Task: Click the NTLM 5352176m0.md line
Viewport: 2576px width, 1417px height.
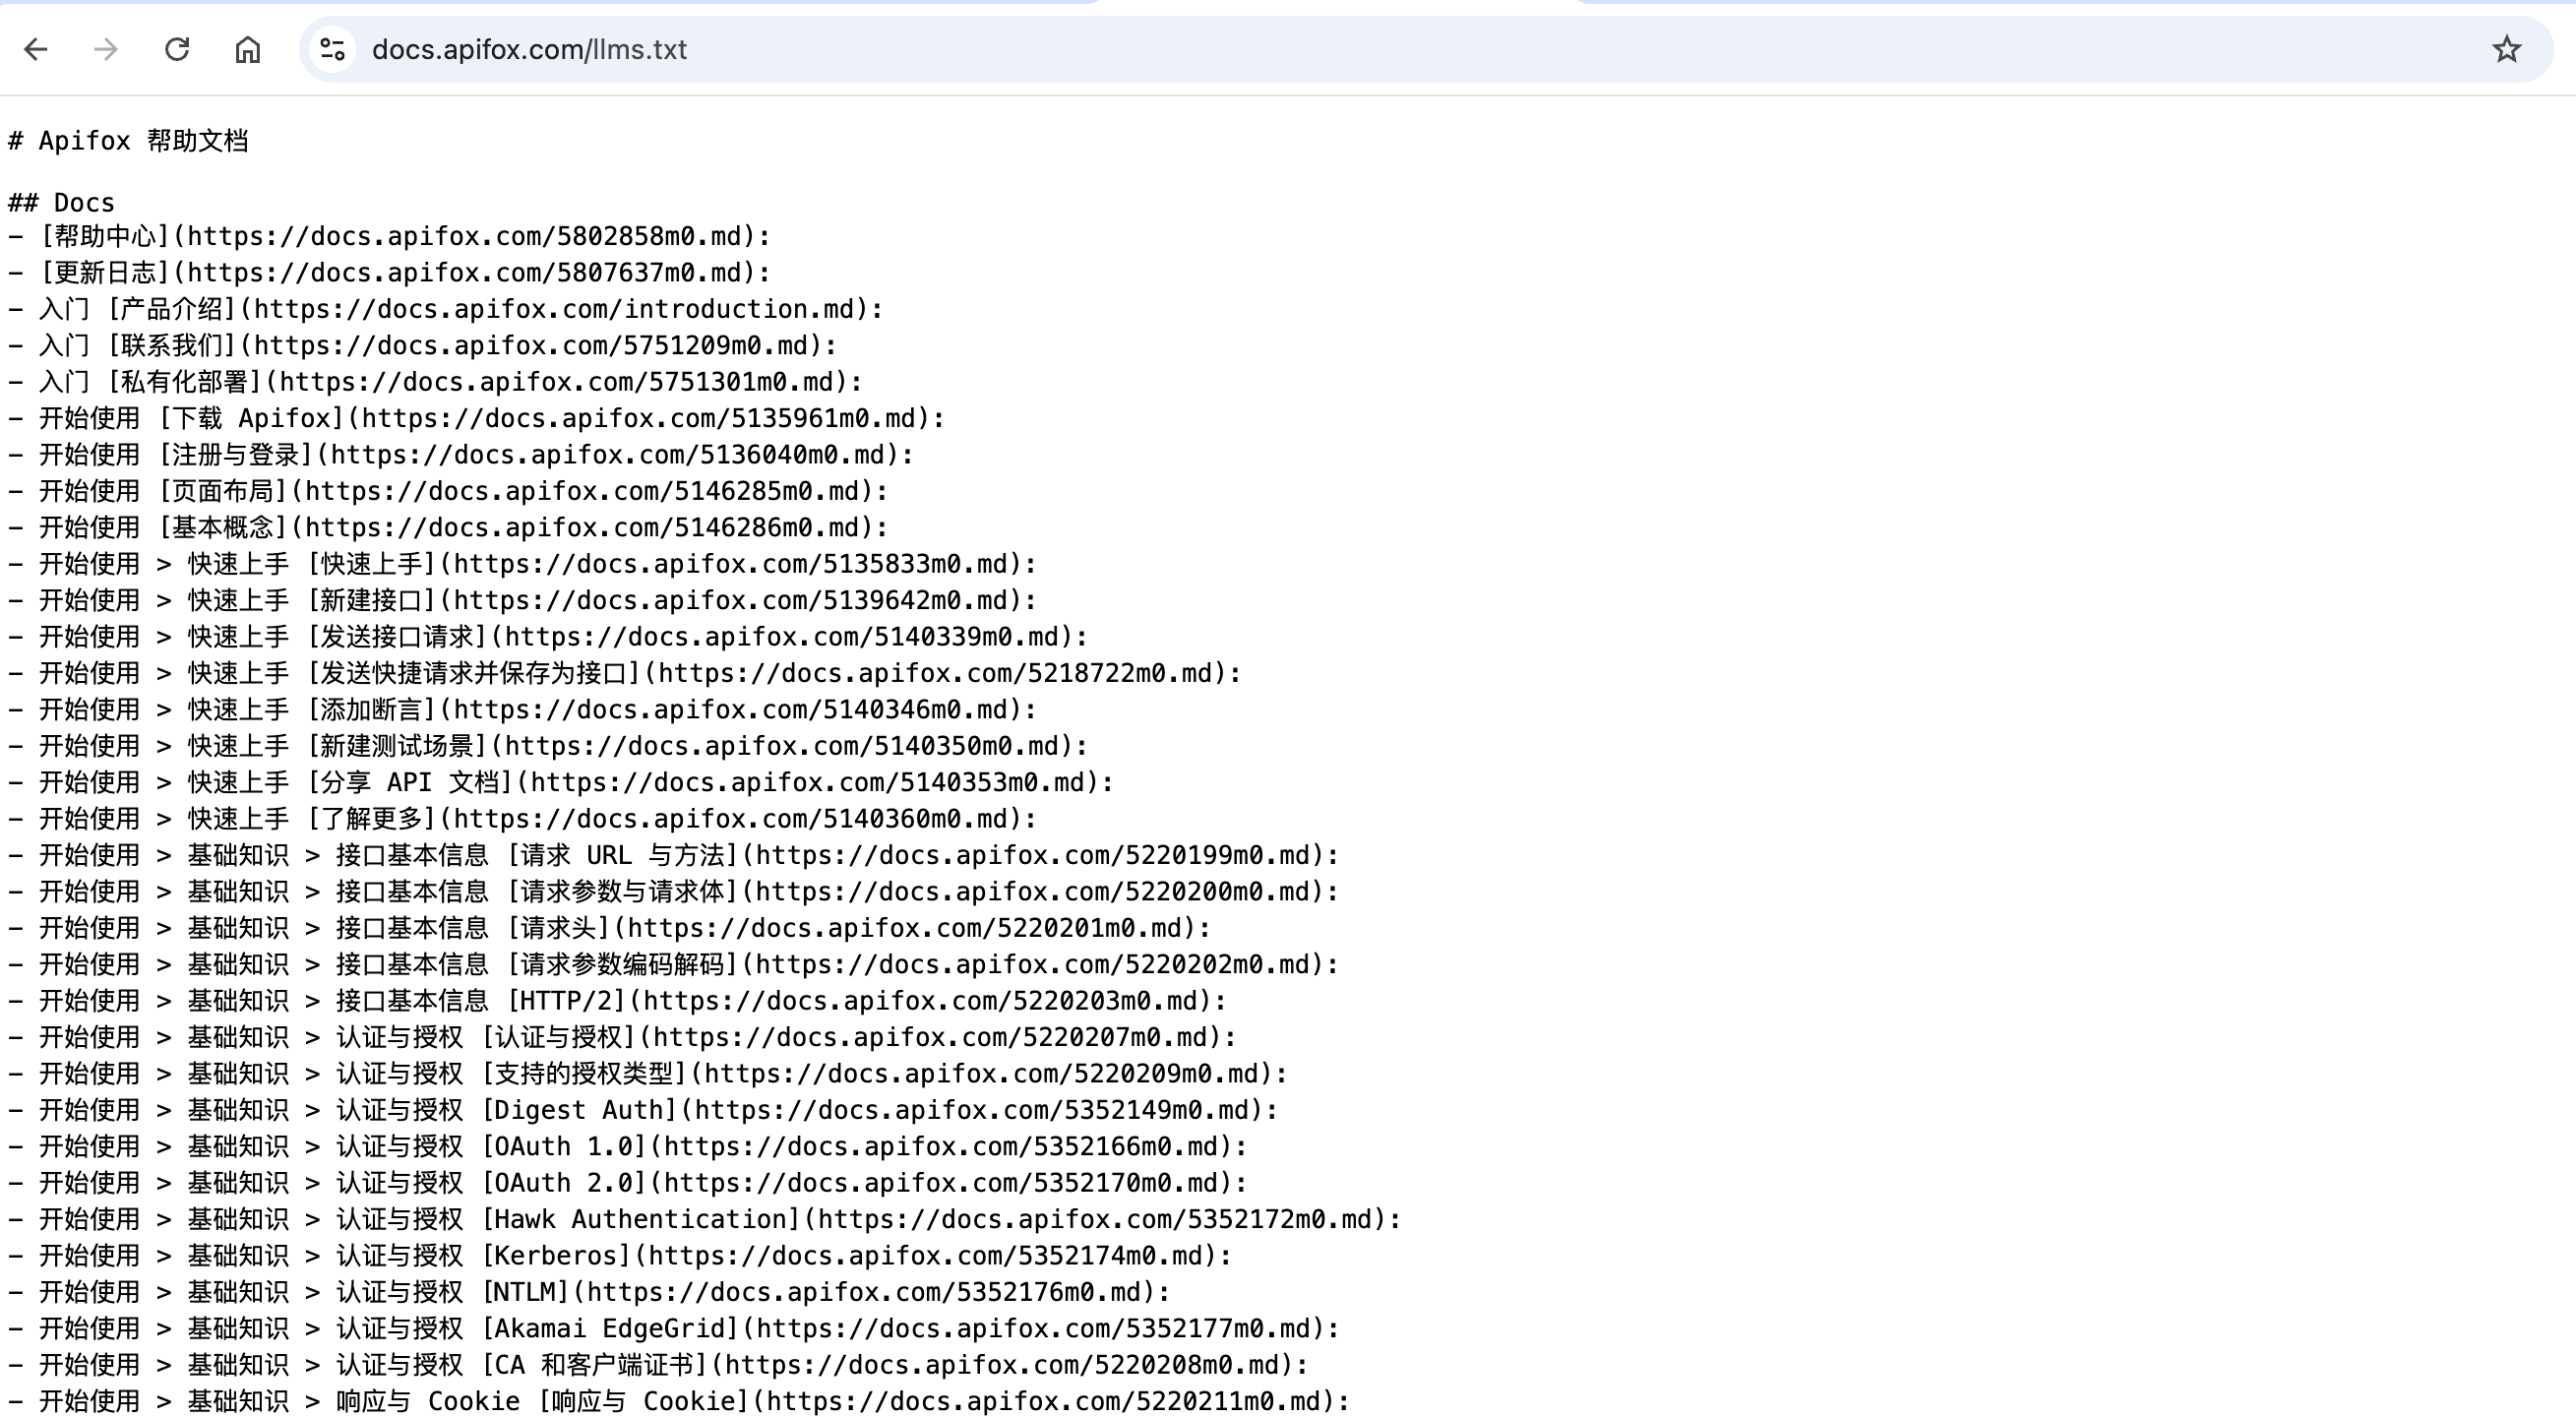Action: click(x=590, y=1292)
